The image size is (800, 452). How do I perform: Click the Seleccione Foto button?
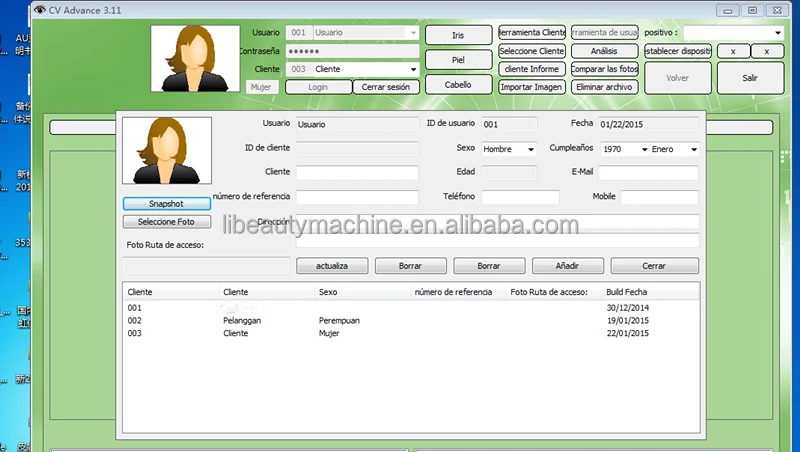[x=167, y=222]
